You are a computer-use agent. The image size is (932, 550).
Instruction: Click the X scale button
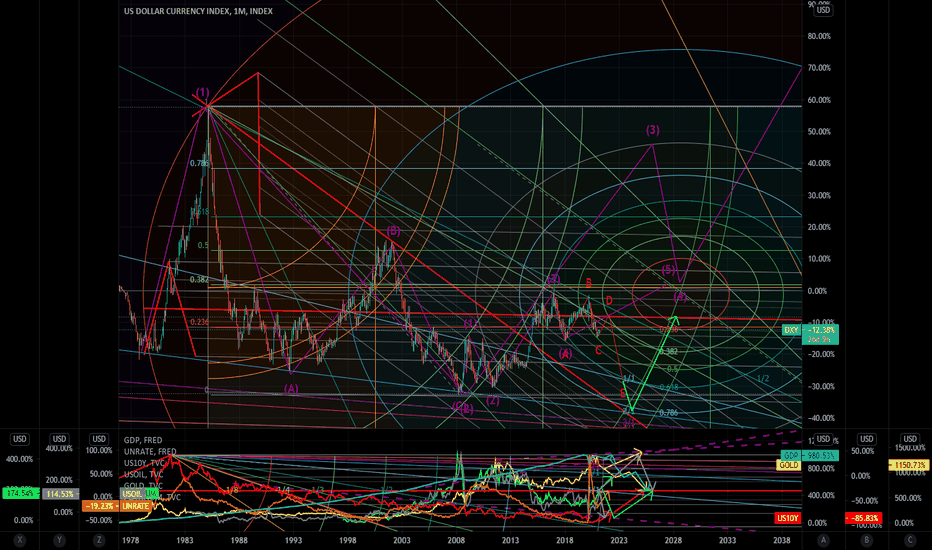click(x=20, y=540)
